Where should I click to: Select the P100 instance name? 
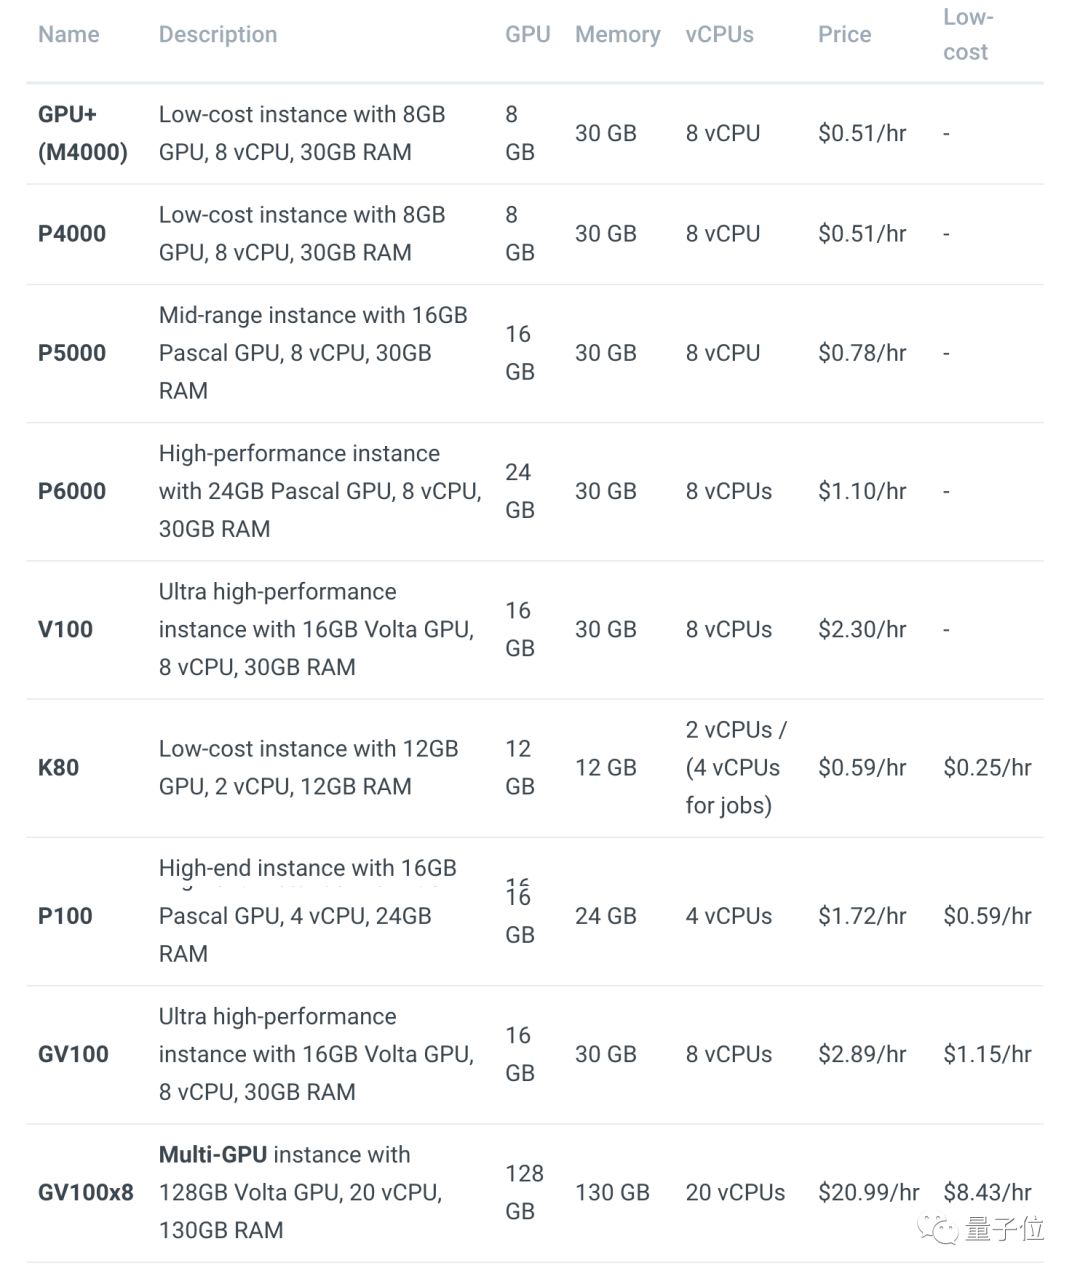tap(65, 916)
